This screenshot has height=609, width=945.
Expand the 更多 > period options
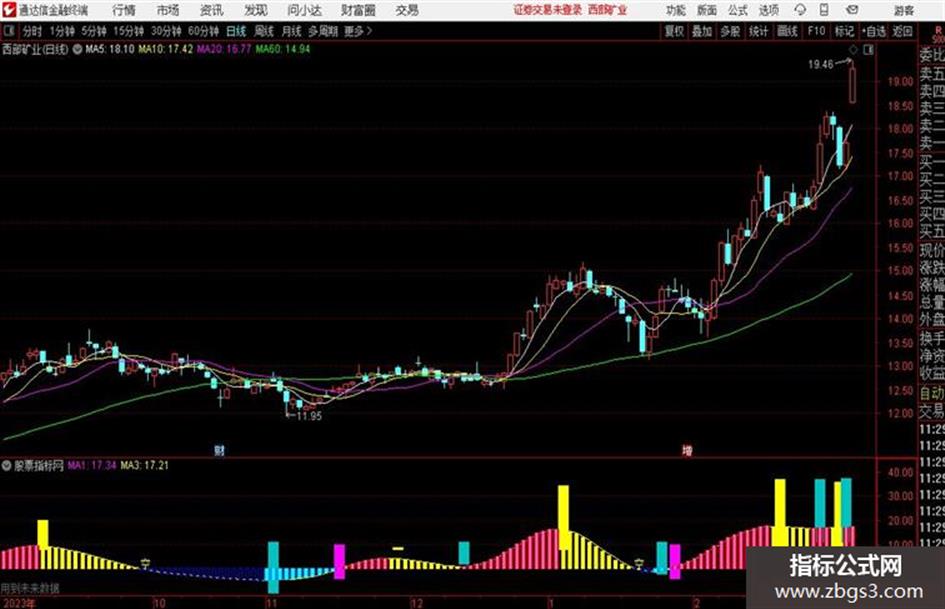[359, 31]
